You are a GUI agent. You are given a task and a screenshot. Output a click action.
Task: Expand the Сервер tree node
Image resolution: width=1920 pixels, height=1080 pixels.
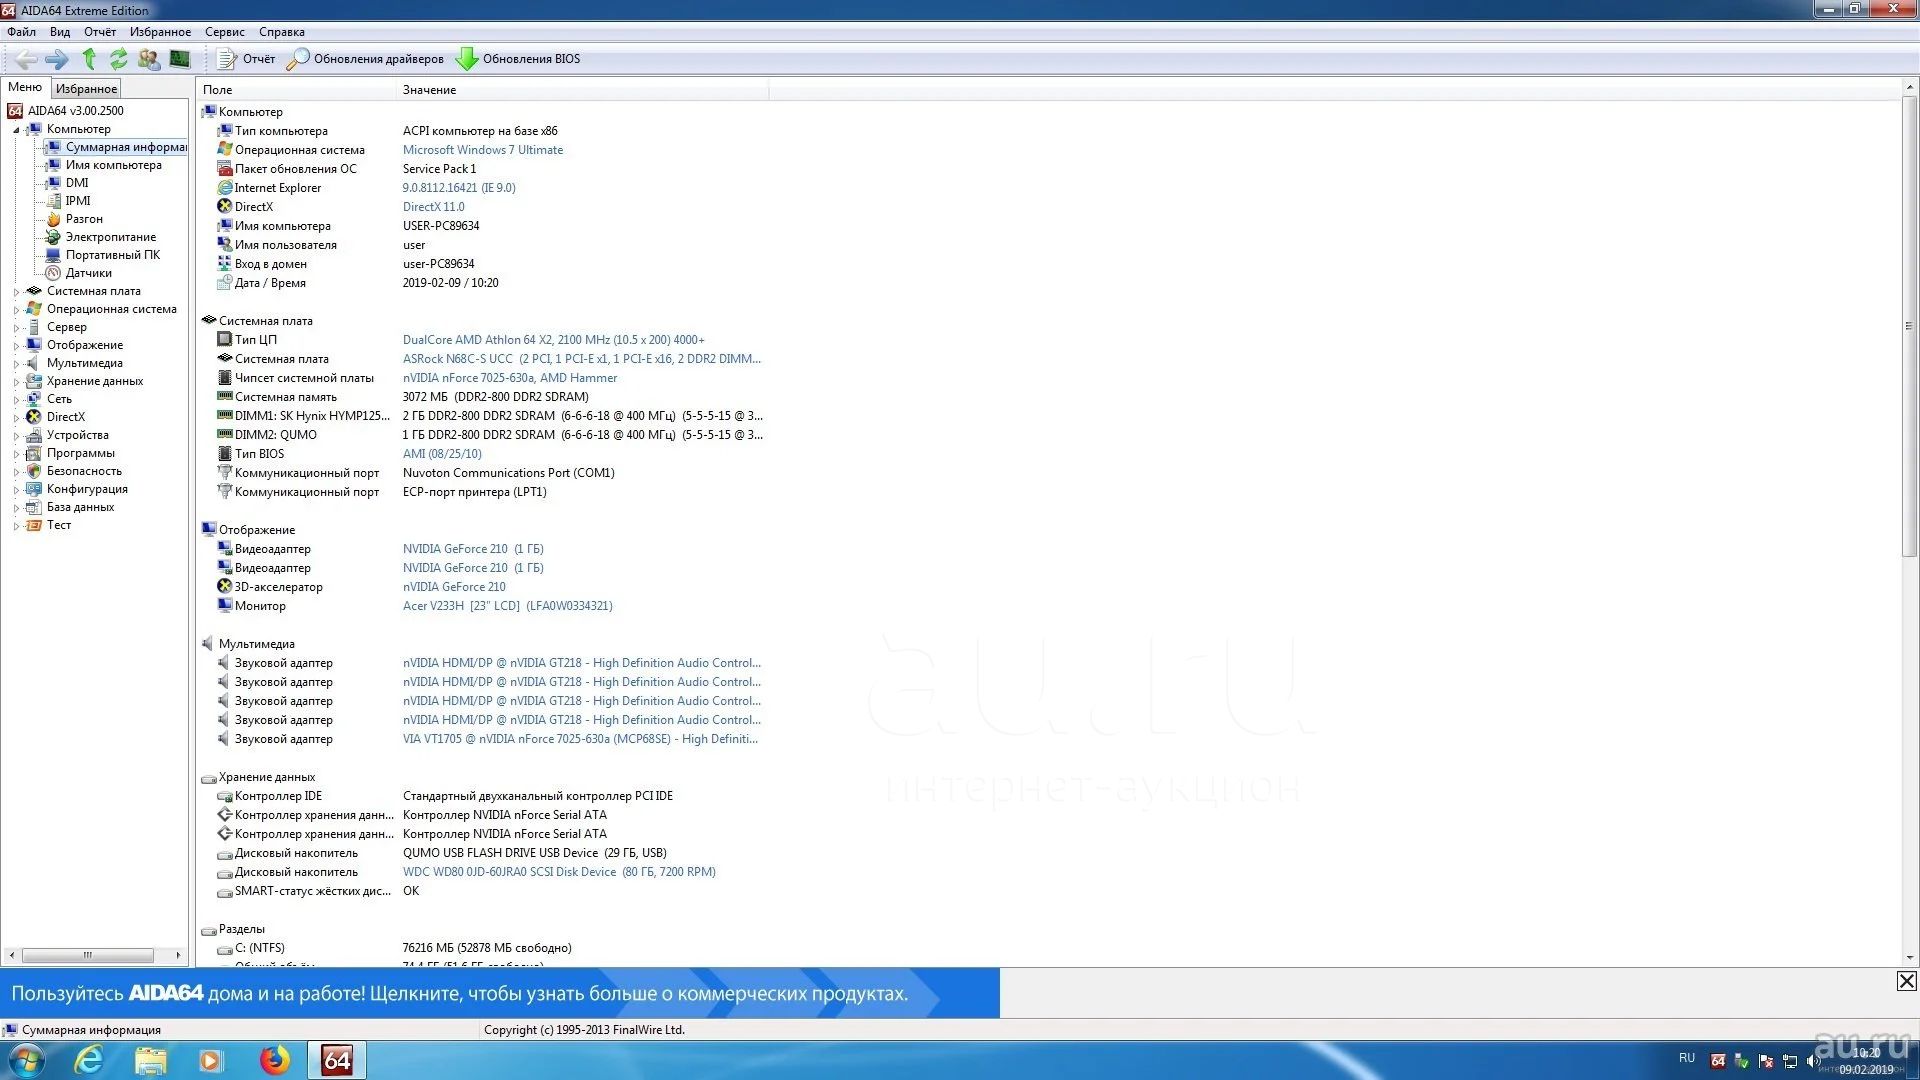point(16,328)
